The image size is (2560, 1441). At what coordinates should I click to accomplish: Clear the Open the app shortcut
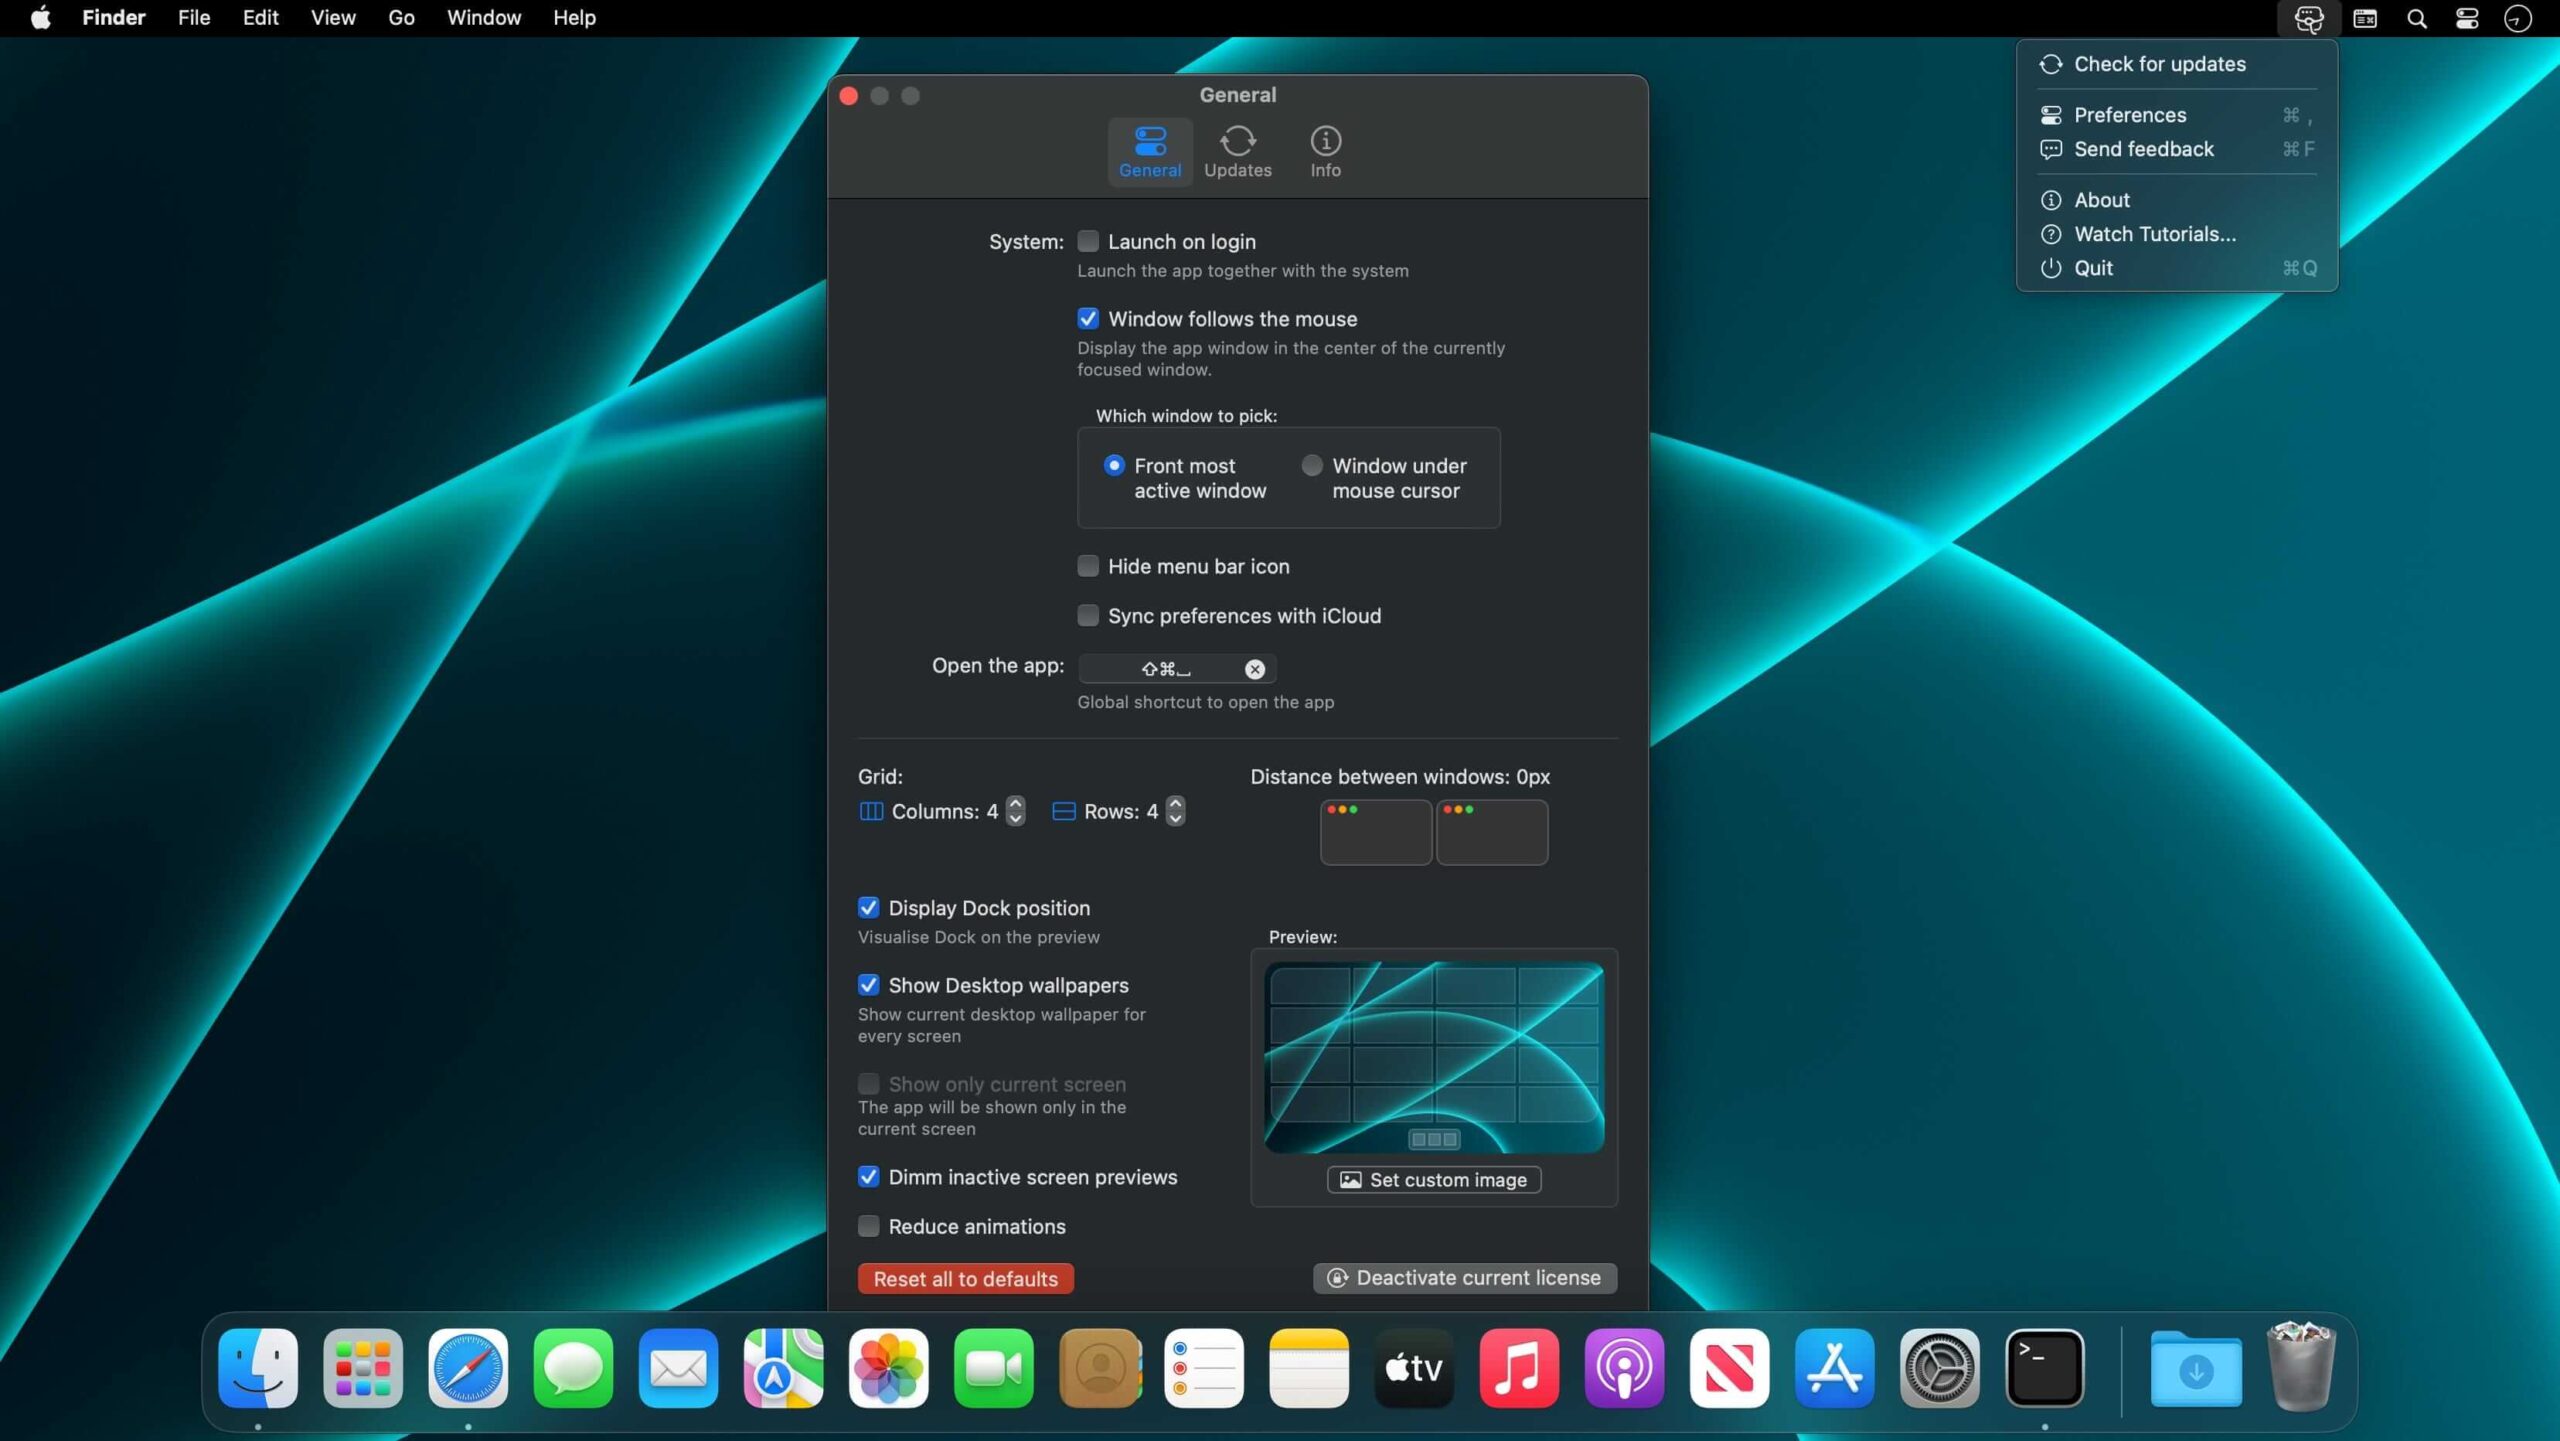click(1254, 669)
